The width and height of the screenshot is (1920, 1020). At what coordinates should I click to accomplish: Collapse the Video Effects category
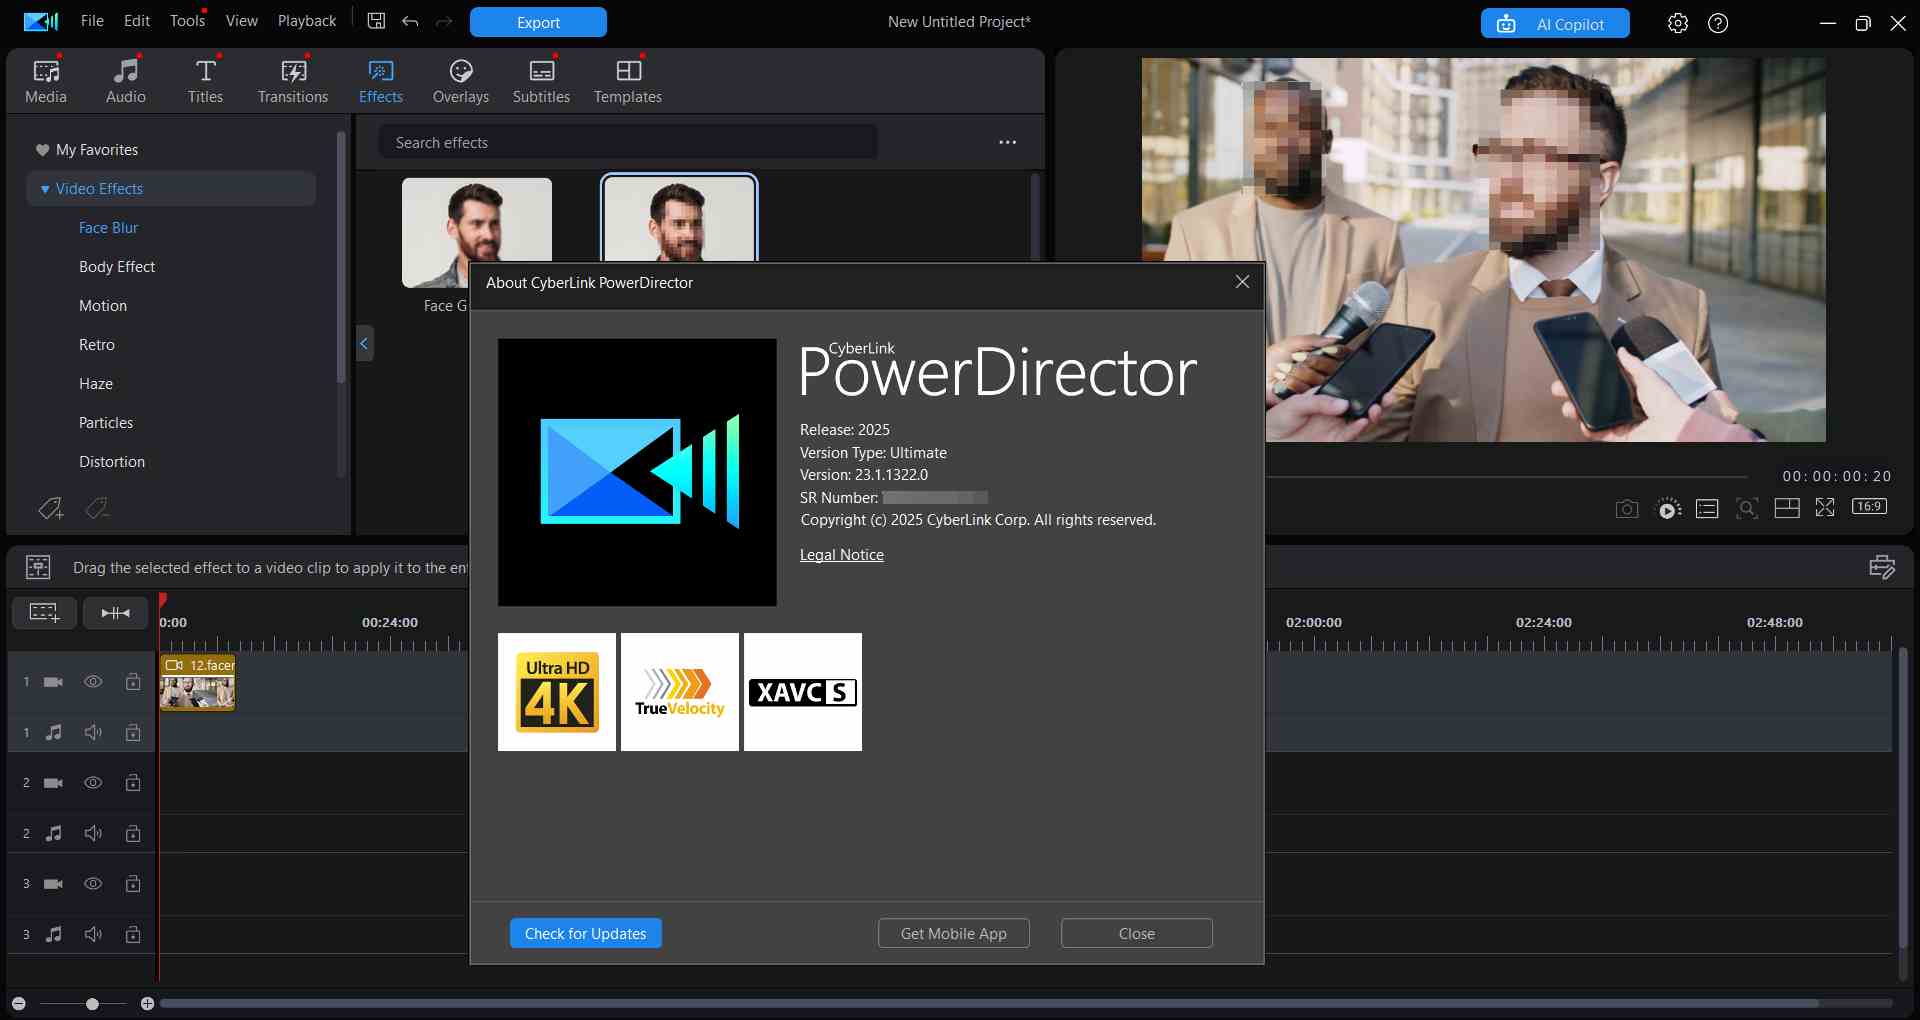click(x=45, y=189)
